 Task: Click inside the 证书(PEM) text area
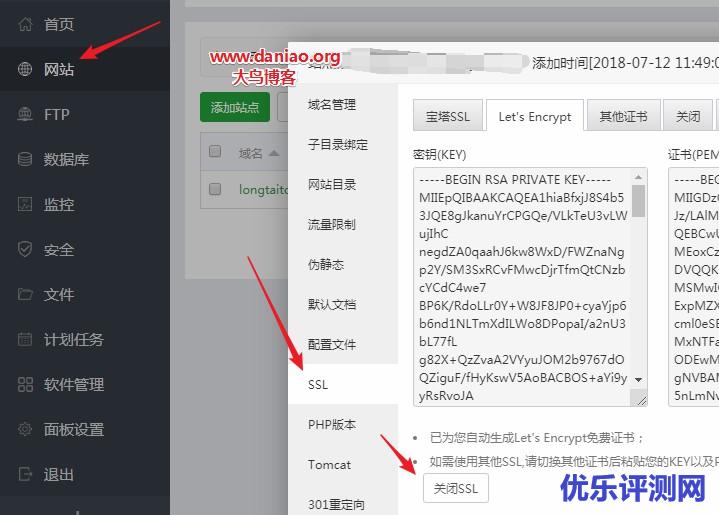[x=694, y=287]
